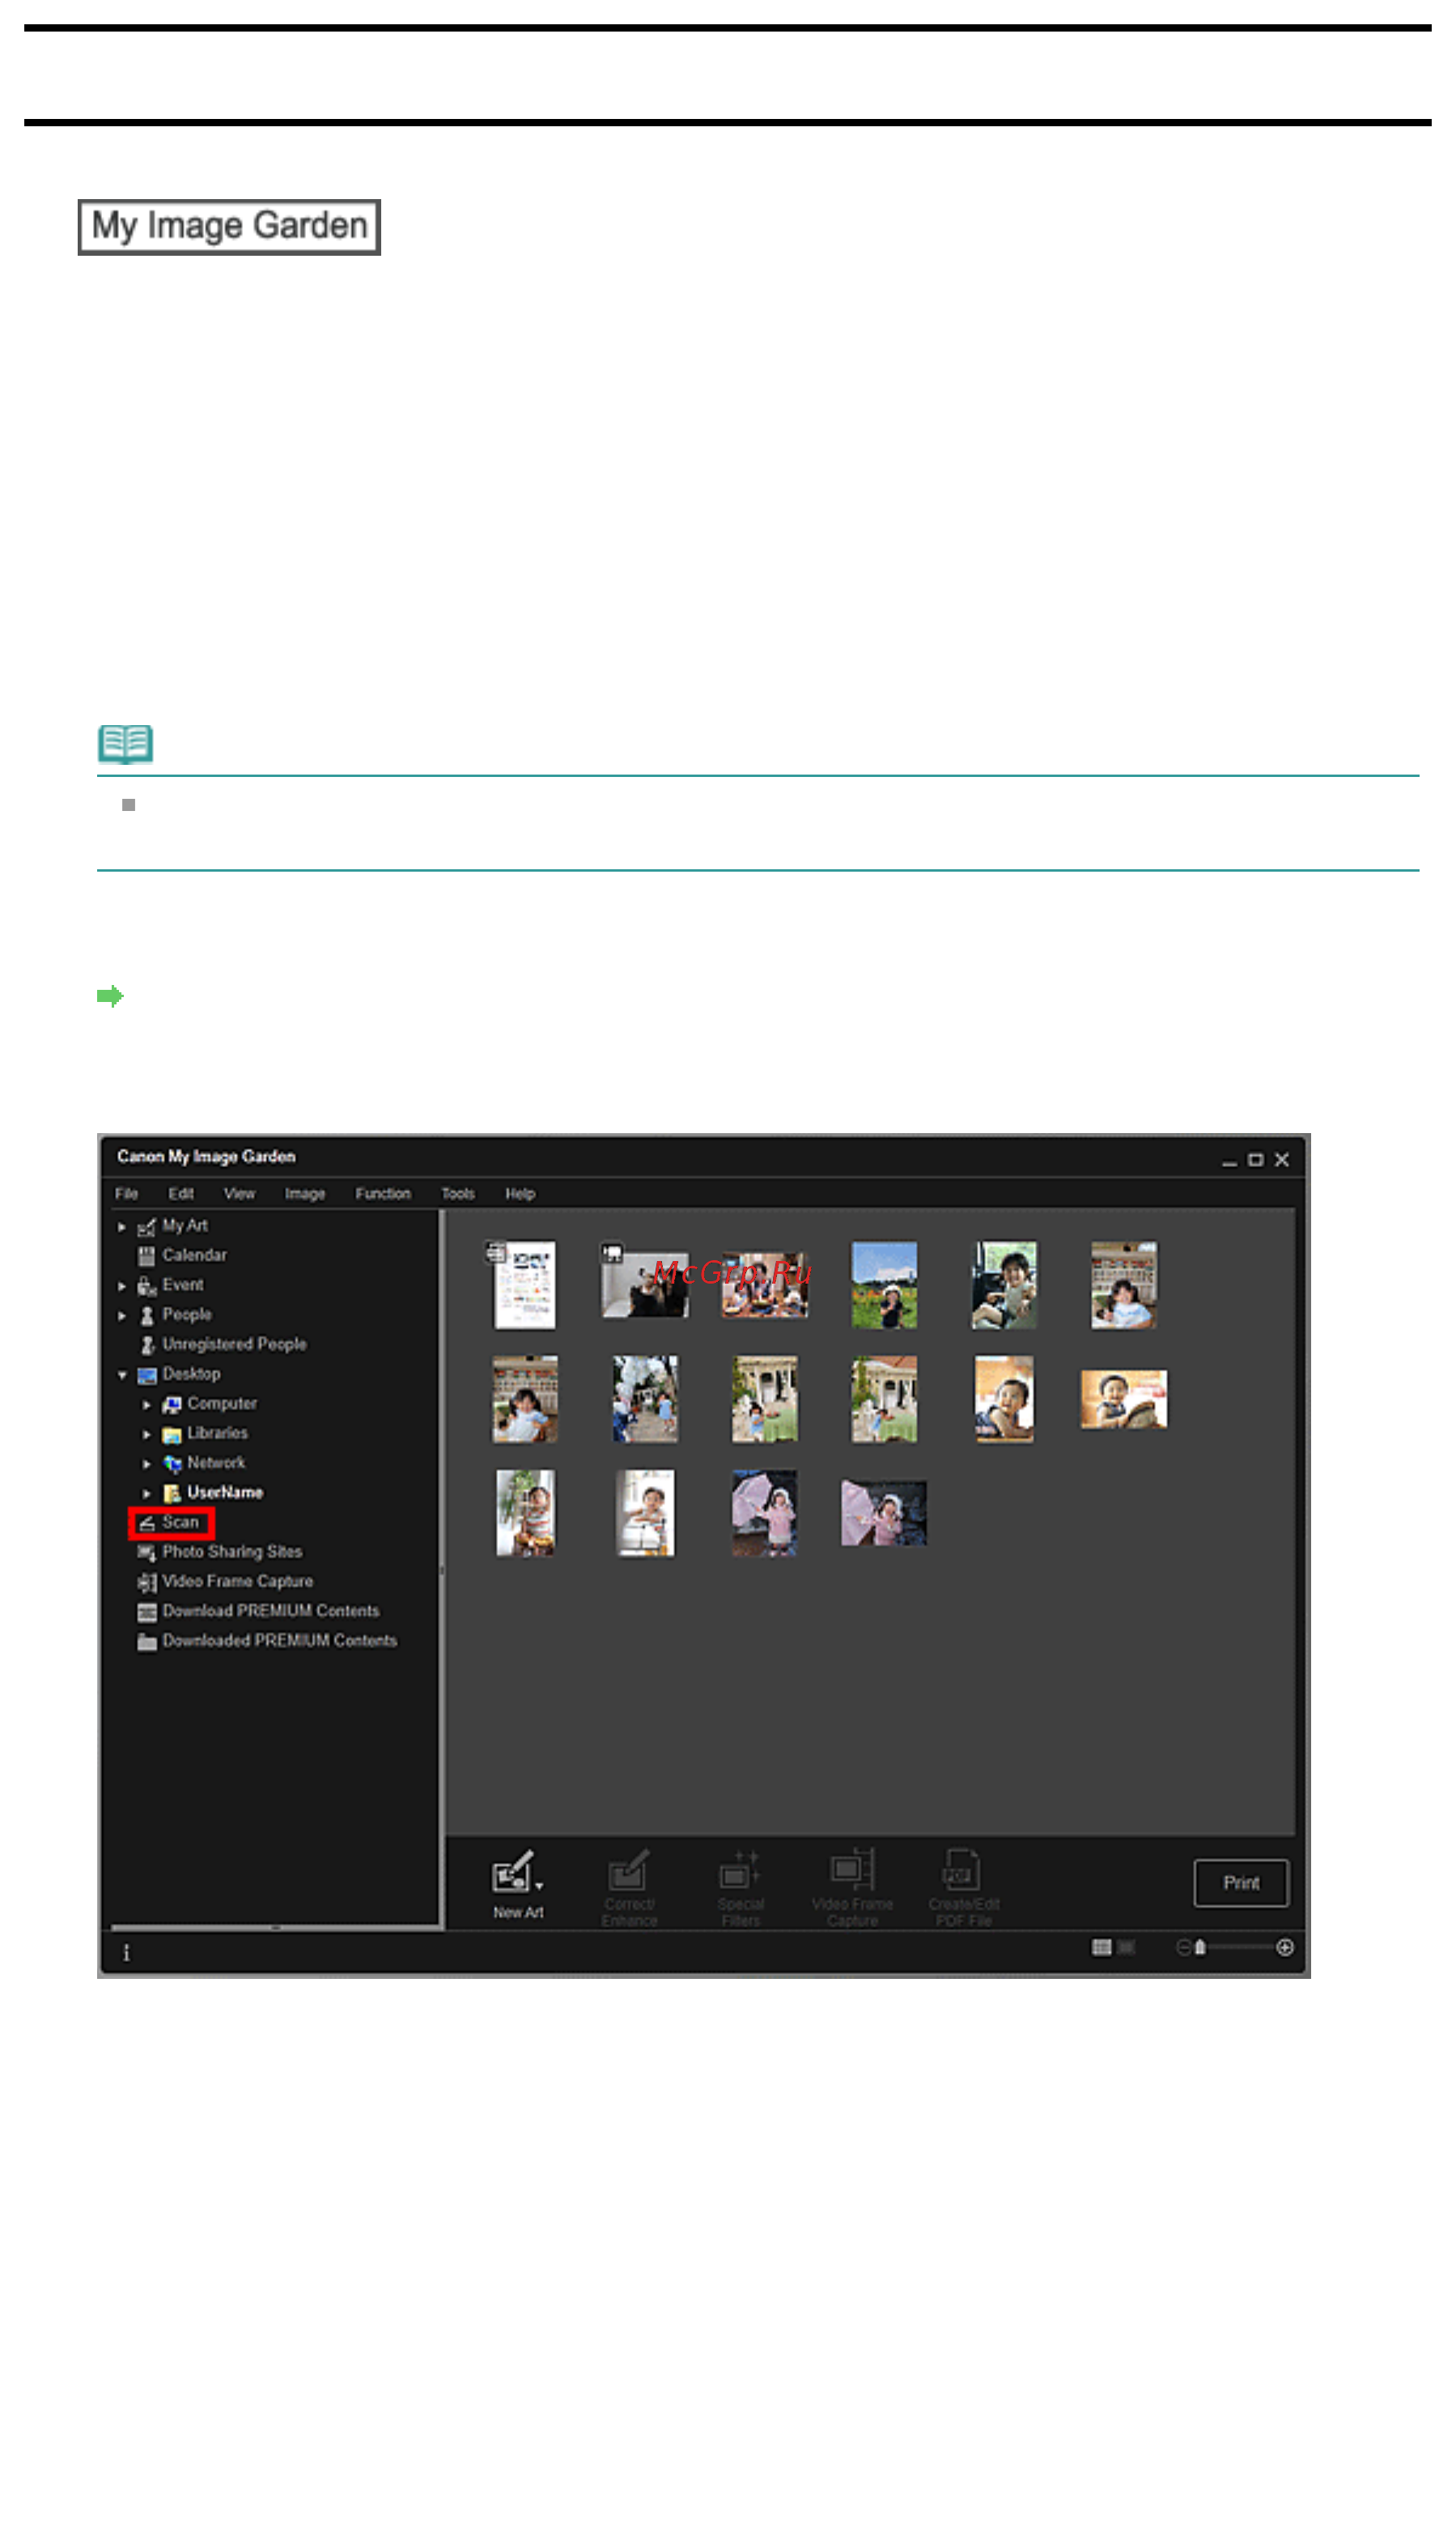Click the 'Photo Sharing Sites' label
Image resolution: width=1456 pixels, height=2543 pixels.
[x=232, y=1552]
